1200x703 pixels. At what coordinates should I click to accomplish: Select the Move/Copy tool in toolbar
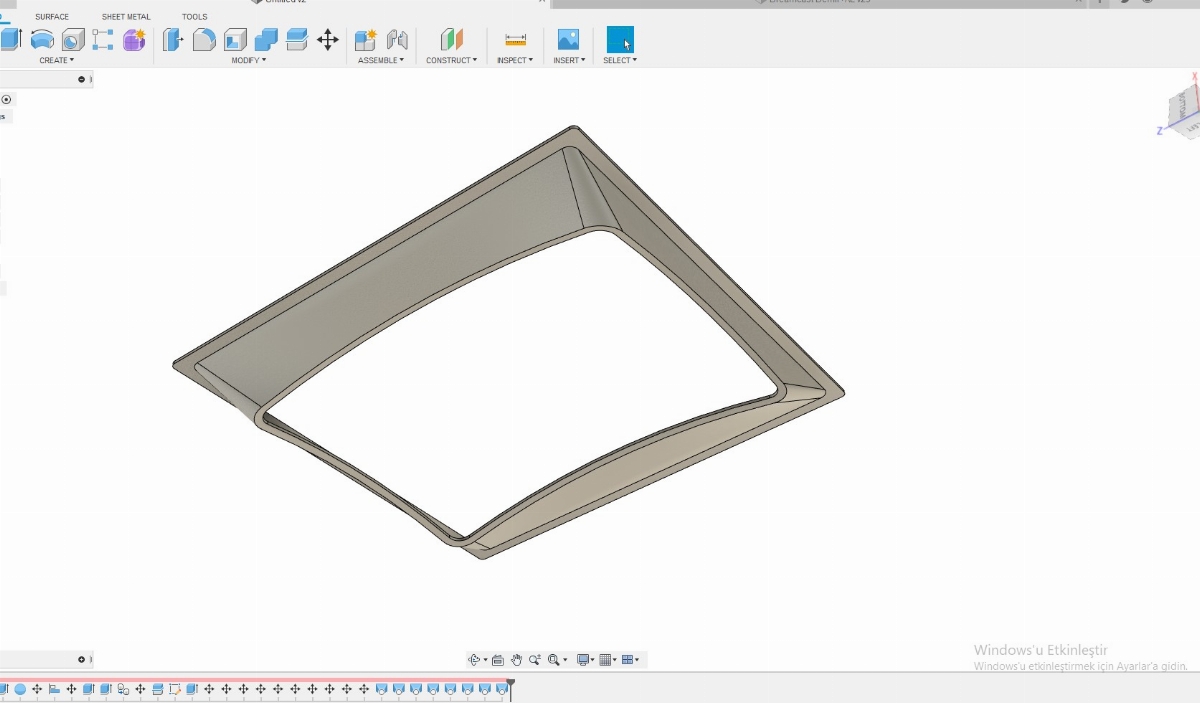coord(327,40)
